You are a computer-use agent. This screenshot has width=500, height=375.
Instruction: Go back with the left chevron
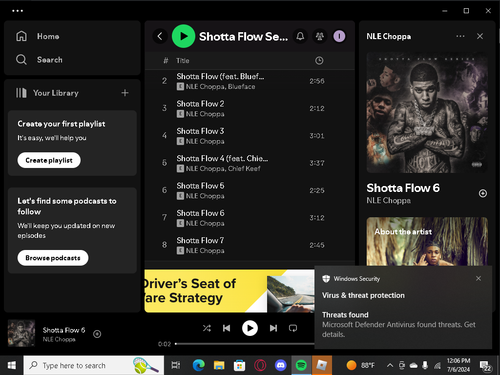click(160, 36)
